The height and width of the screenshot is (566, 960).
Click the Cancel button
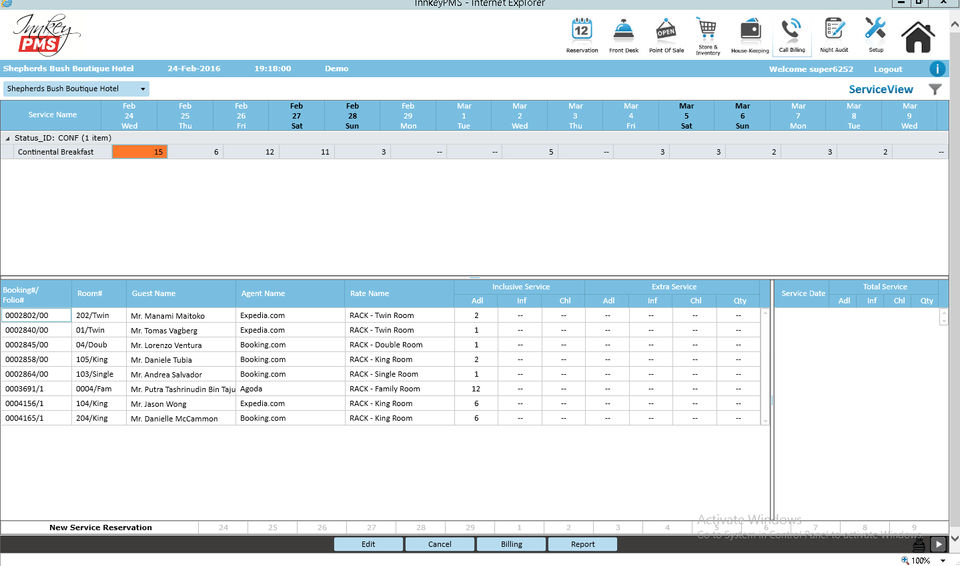[x=440, y=544]
